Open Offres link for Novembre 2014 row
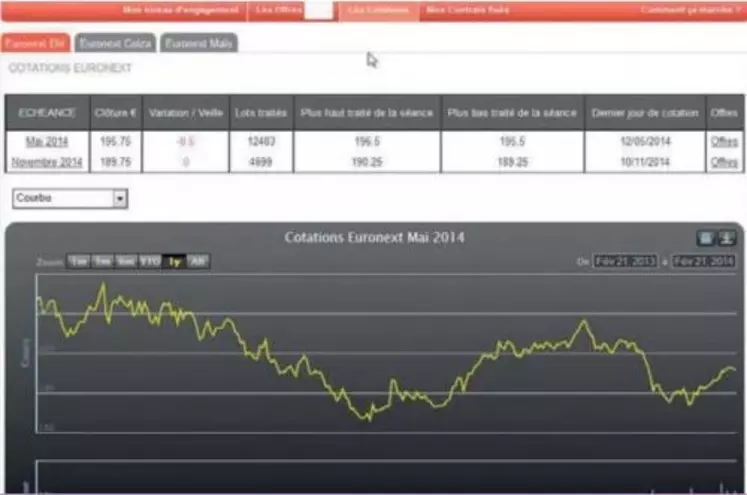Screen dimensions: 747x495 pos(724,162)
